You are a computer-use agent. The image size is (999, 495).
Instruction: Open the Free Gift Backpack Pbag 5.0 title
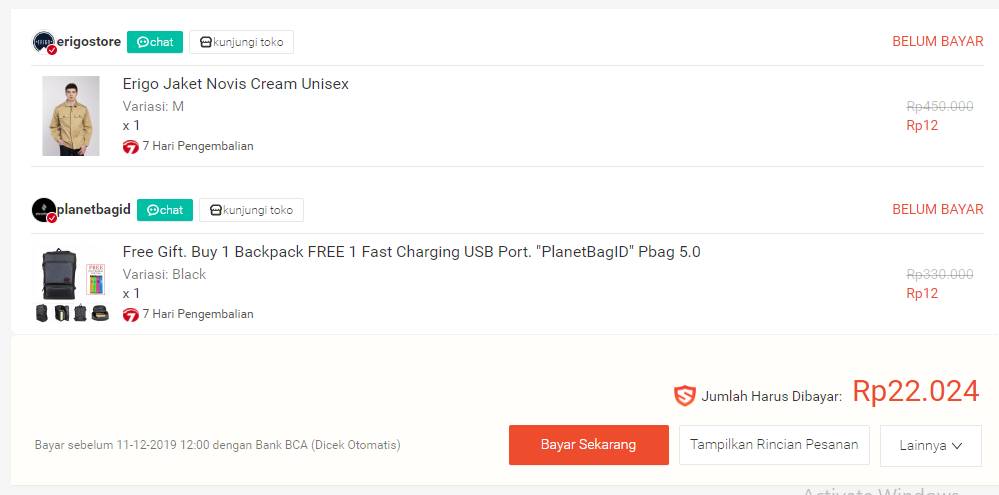411,252
